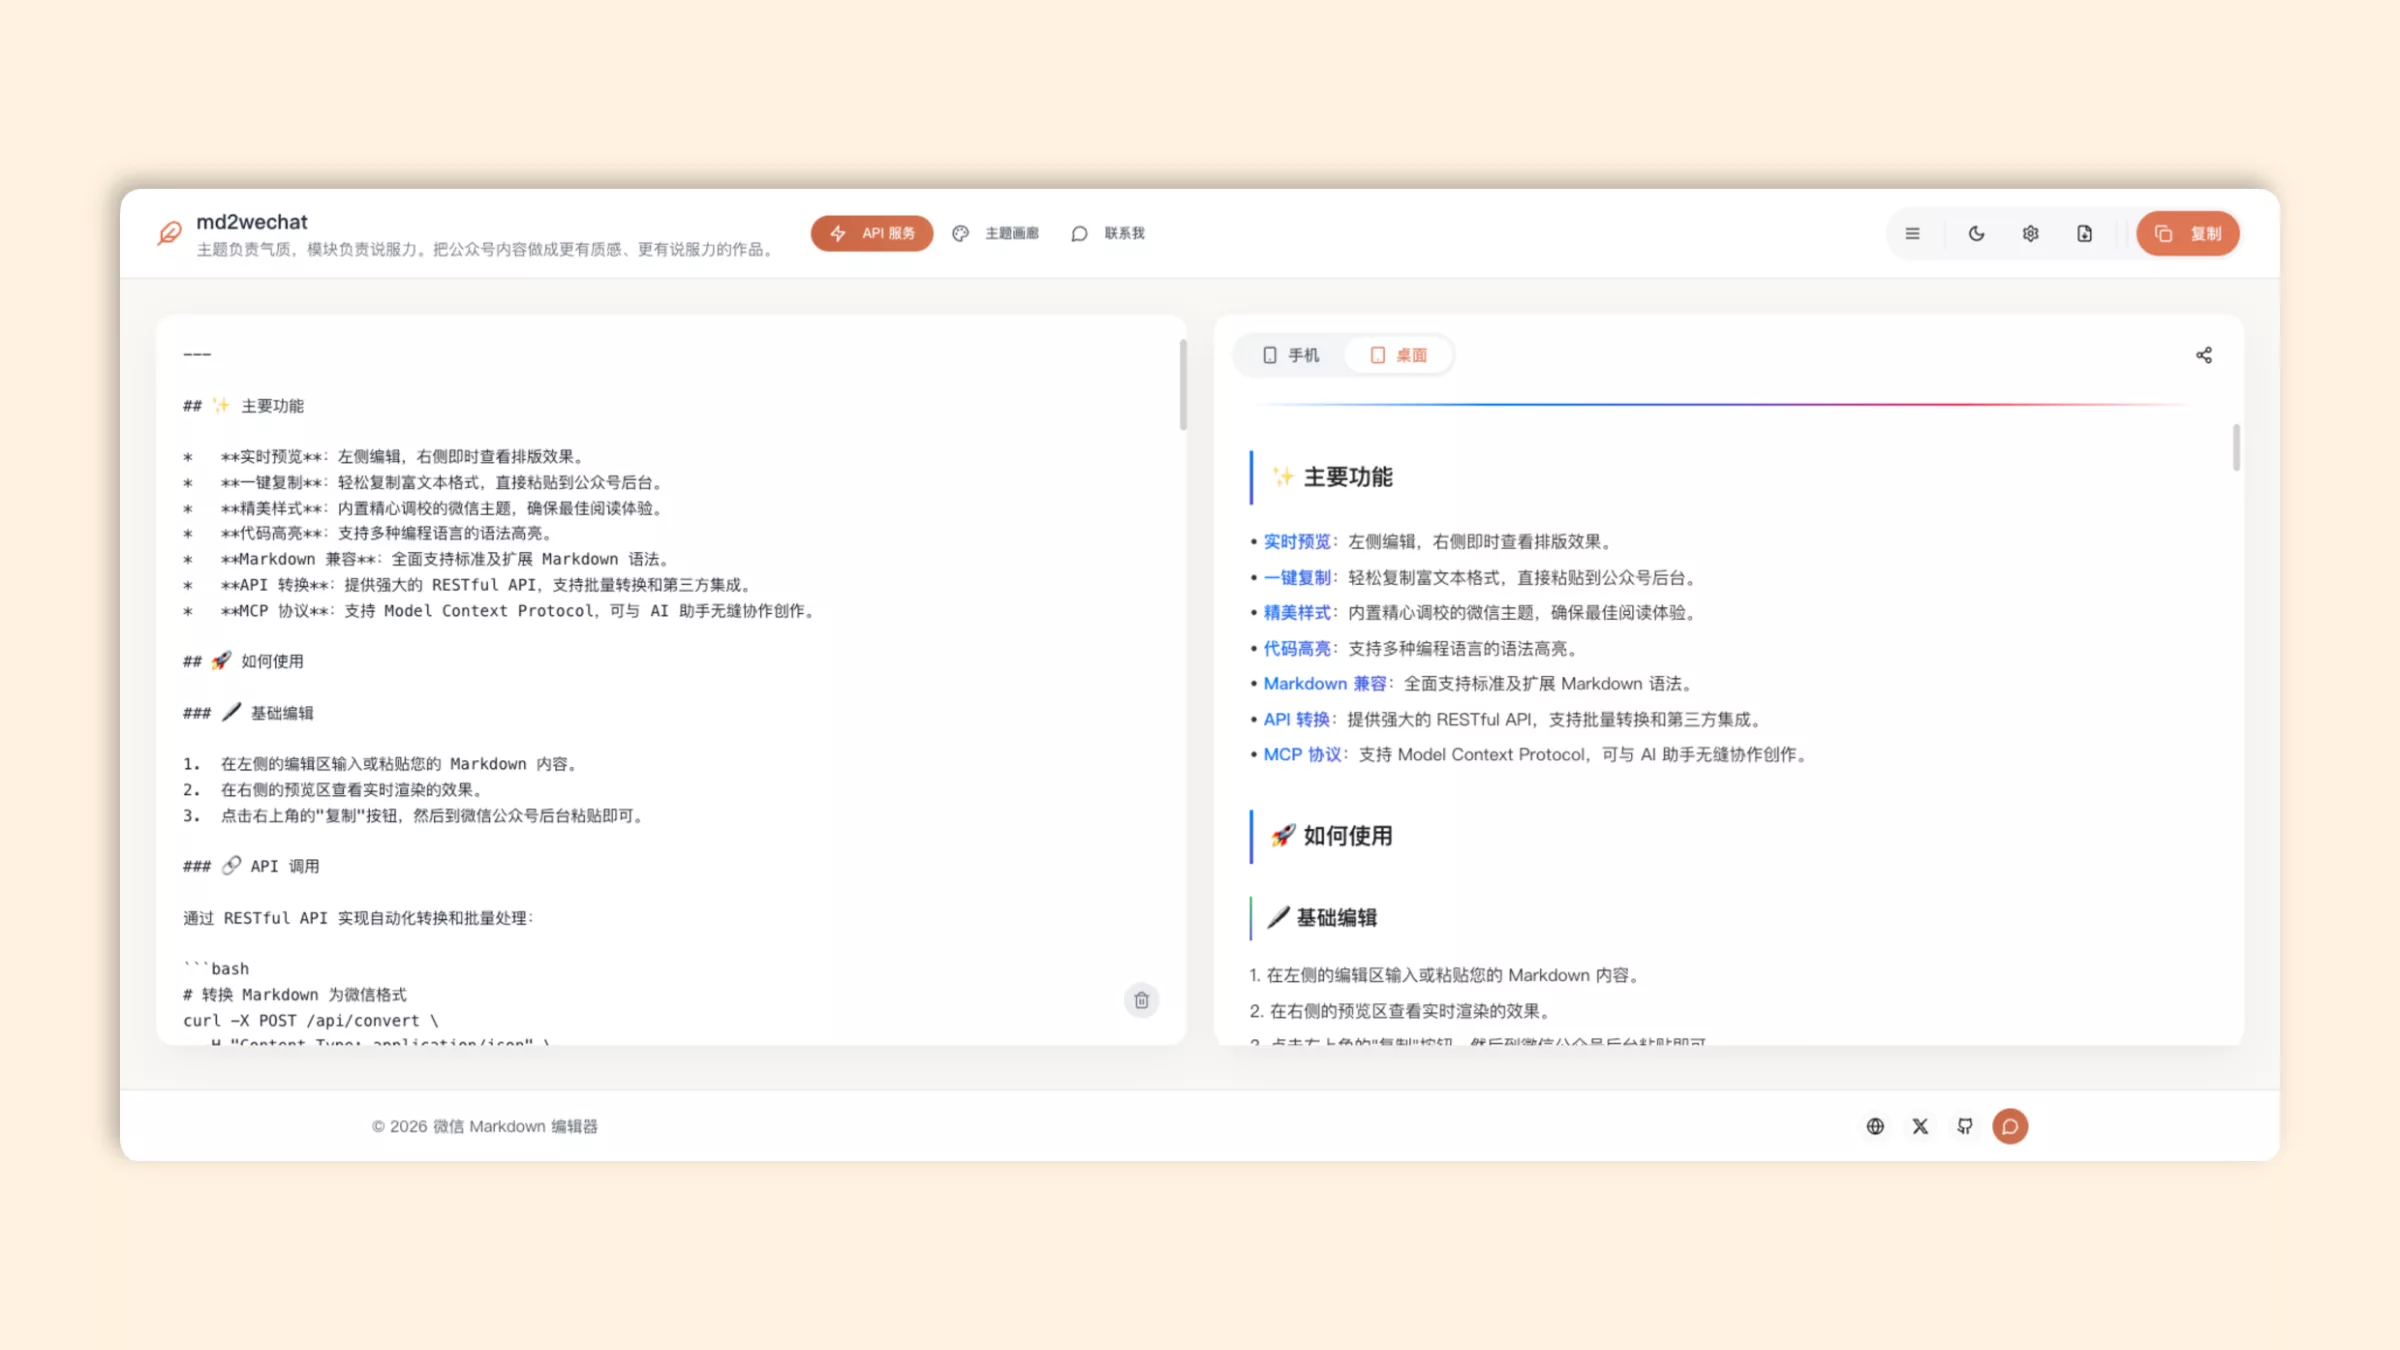Click the editor pane scrollbar
Screen dimensions: 2400x1350
point(1182,385)
